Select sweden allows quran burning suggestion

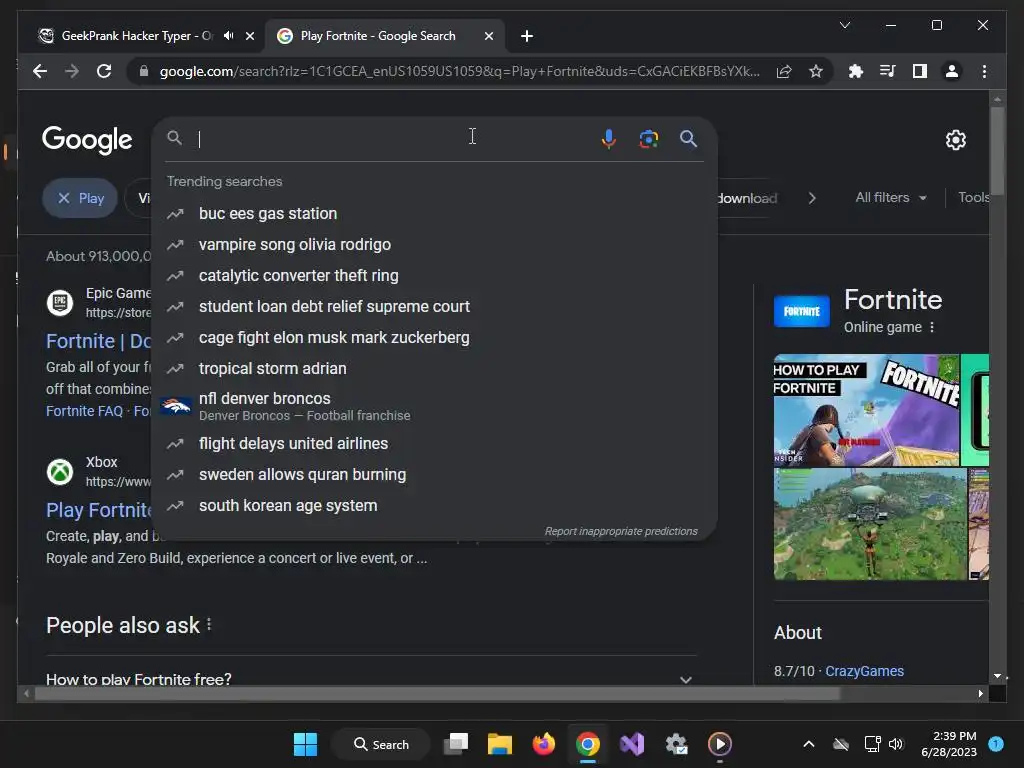click(x=434, y=475)
